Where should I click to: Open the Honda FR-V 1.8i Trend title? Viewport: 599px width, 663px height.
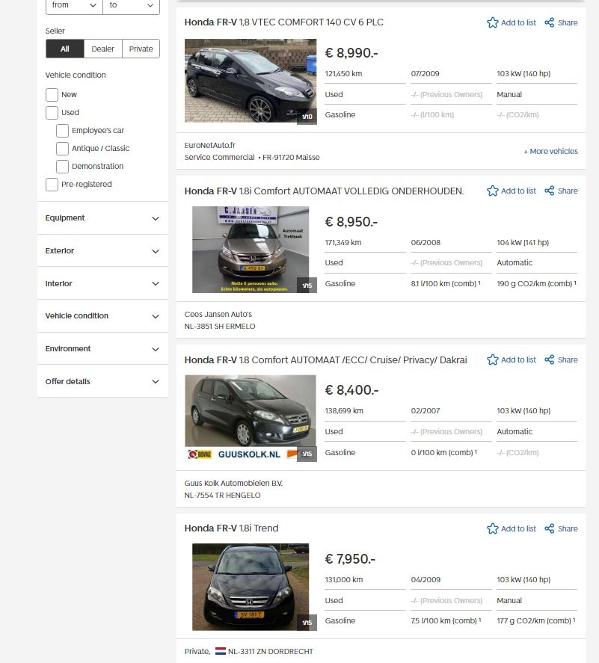pos(231,528)
